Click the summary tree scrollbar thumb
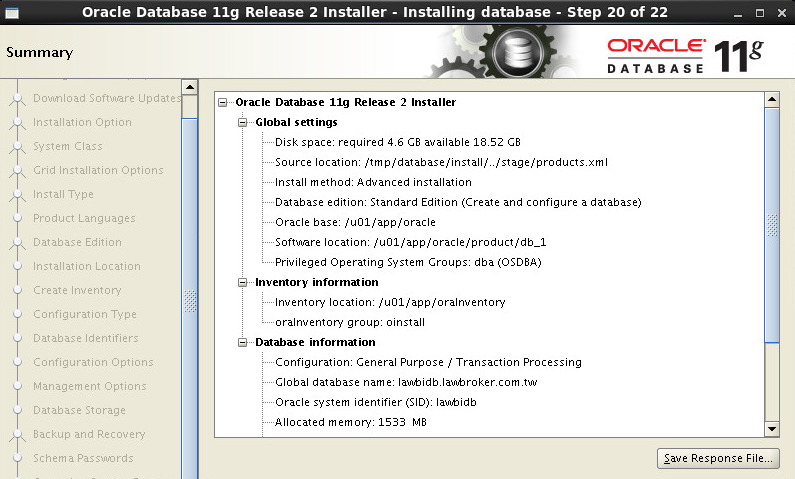The width and height of the screenshot is (795, 479). (772, 225)
